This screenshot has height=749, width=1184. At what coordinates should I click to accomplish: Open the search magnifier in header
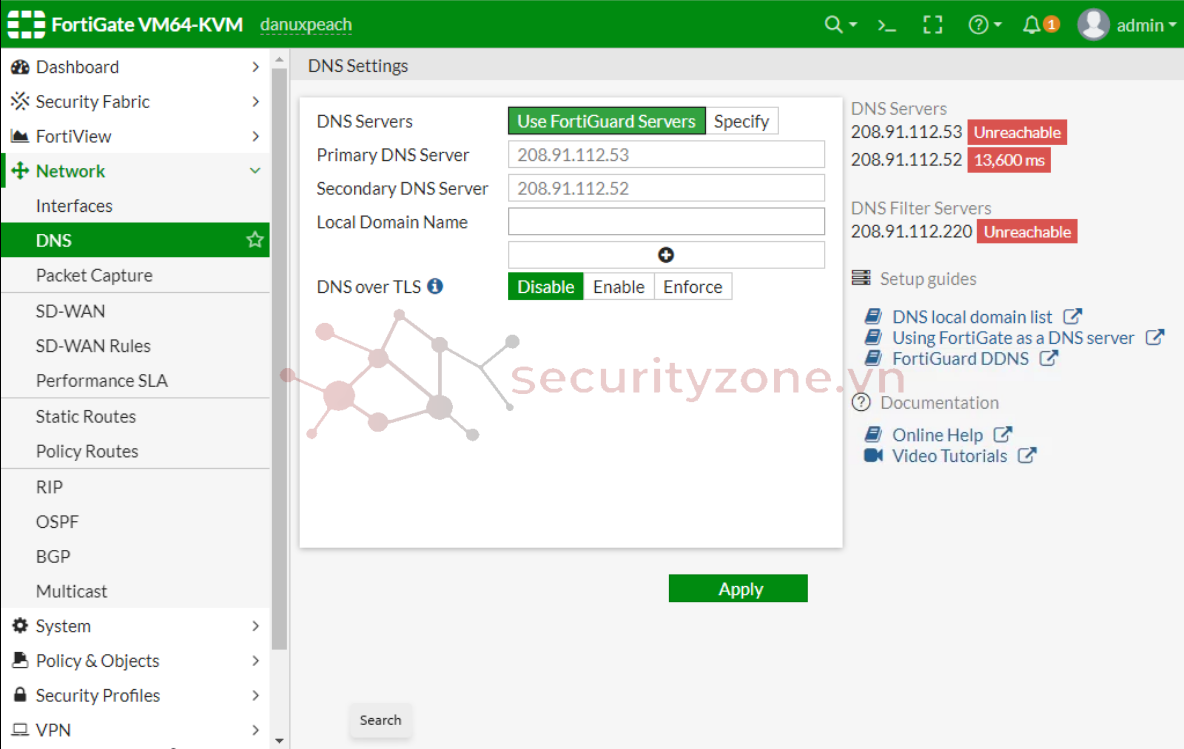point(833,25)
